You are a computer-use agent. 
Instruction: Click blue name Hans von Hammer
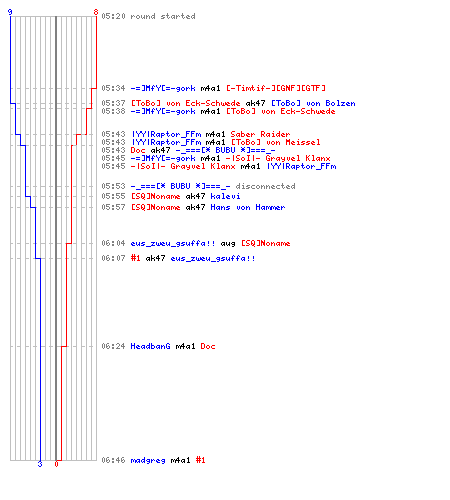[248, 207]
